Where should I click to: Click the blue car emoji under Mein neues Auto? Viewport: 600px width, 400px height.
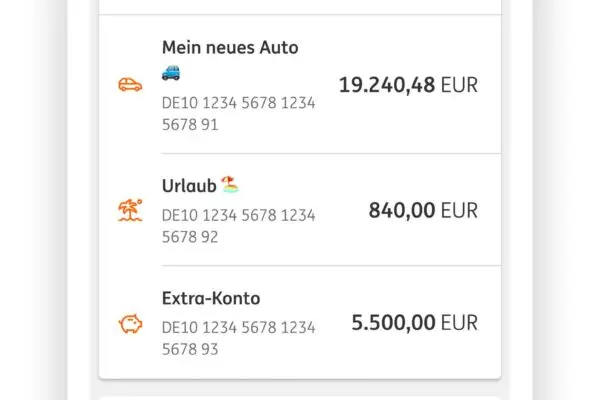(171, 72)
